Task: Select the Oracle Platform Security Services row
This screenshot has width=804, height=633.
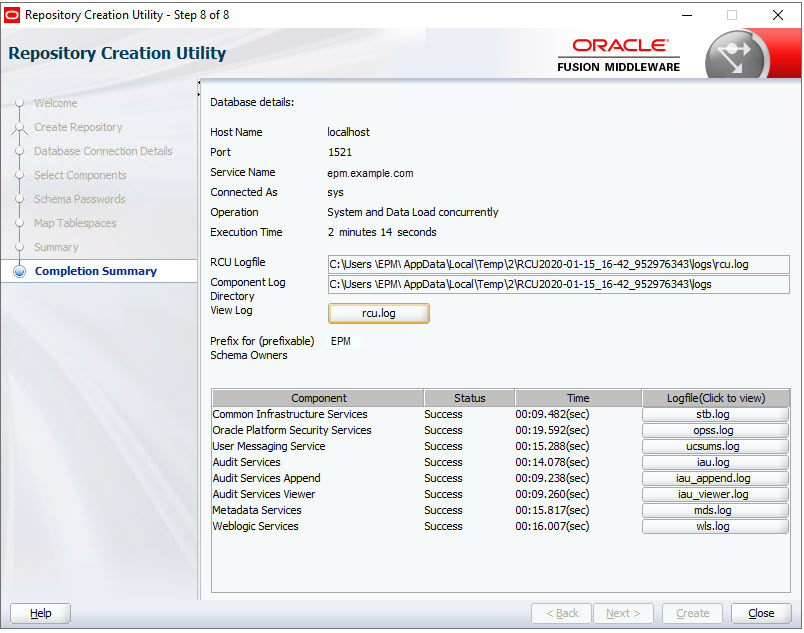Action: [500, 430]
